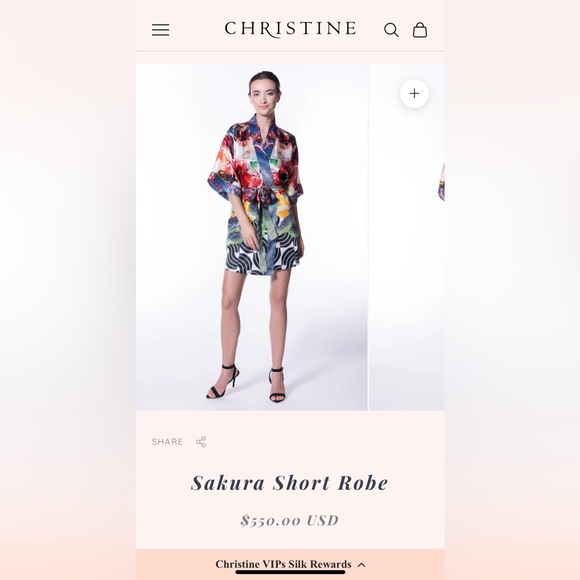
Task: Open the shopping bag icon
Action: pos(420,30)
